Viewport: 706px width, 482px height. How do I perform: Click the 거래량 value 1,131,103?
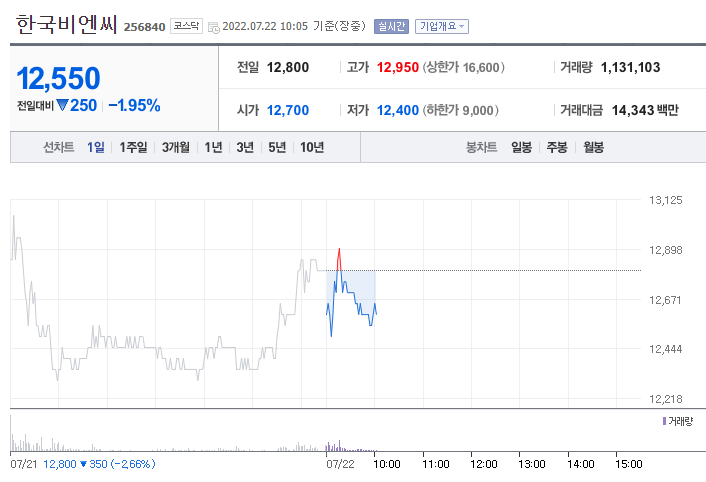[x=630, y=68]
